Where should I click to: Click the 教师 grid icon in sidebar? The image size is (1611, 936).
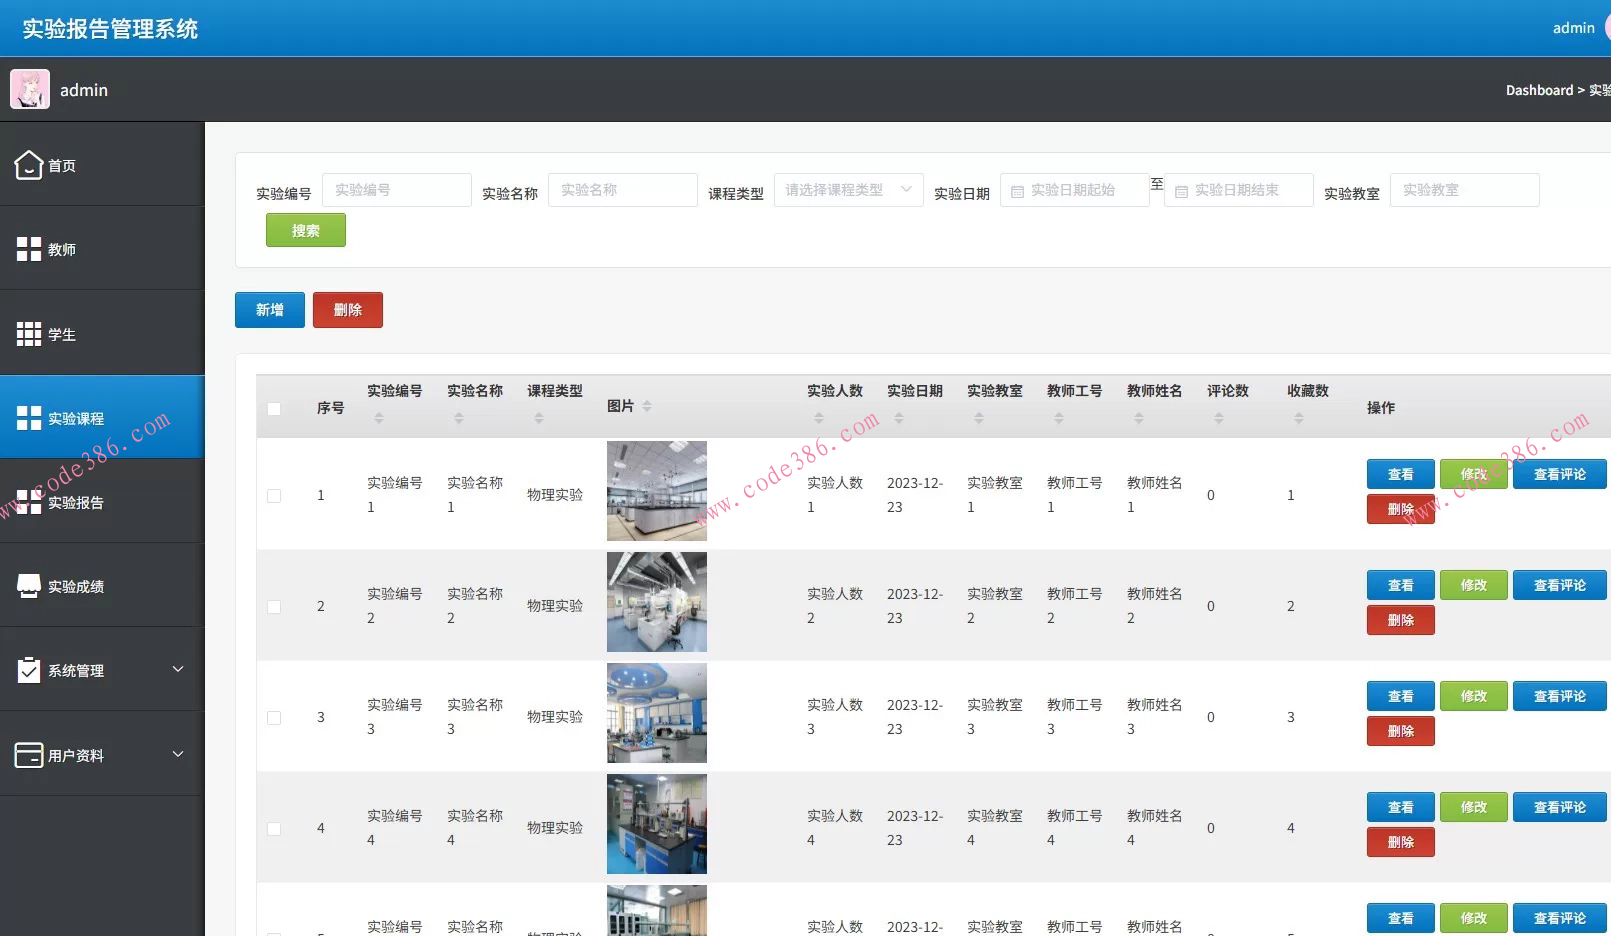pyautogui.click(x=29, y=249)
